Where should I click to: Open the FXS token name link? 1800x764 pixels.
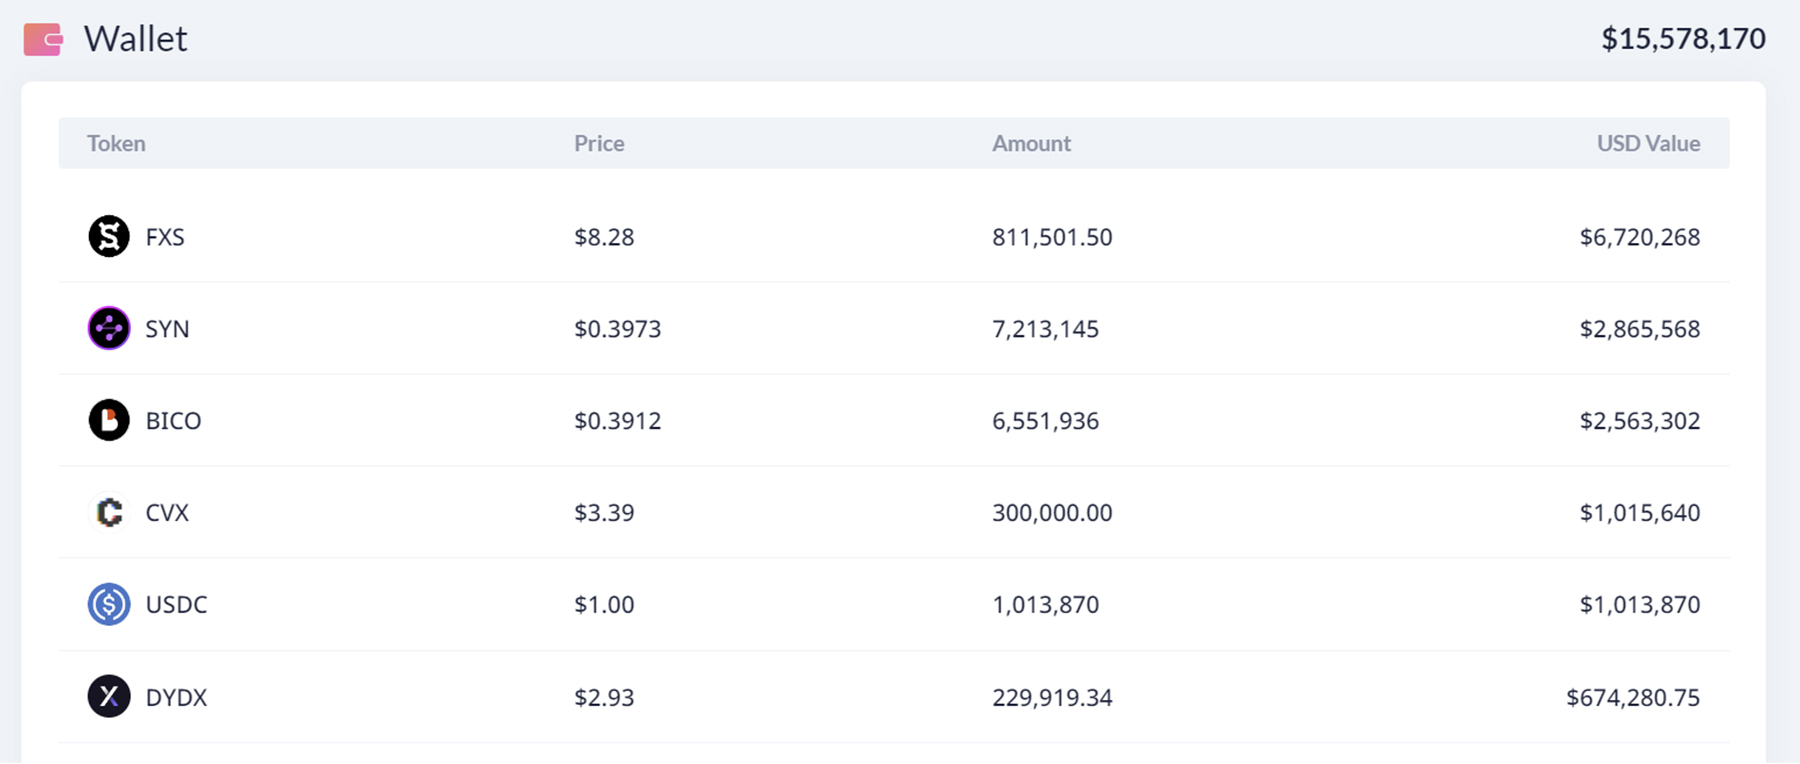point(165,238)
